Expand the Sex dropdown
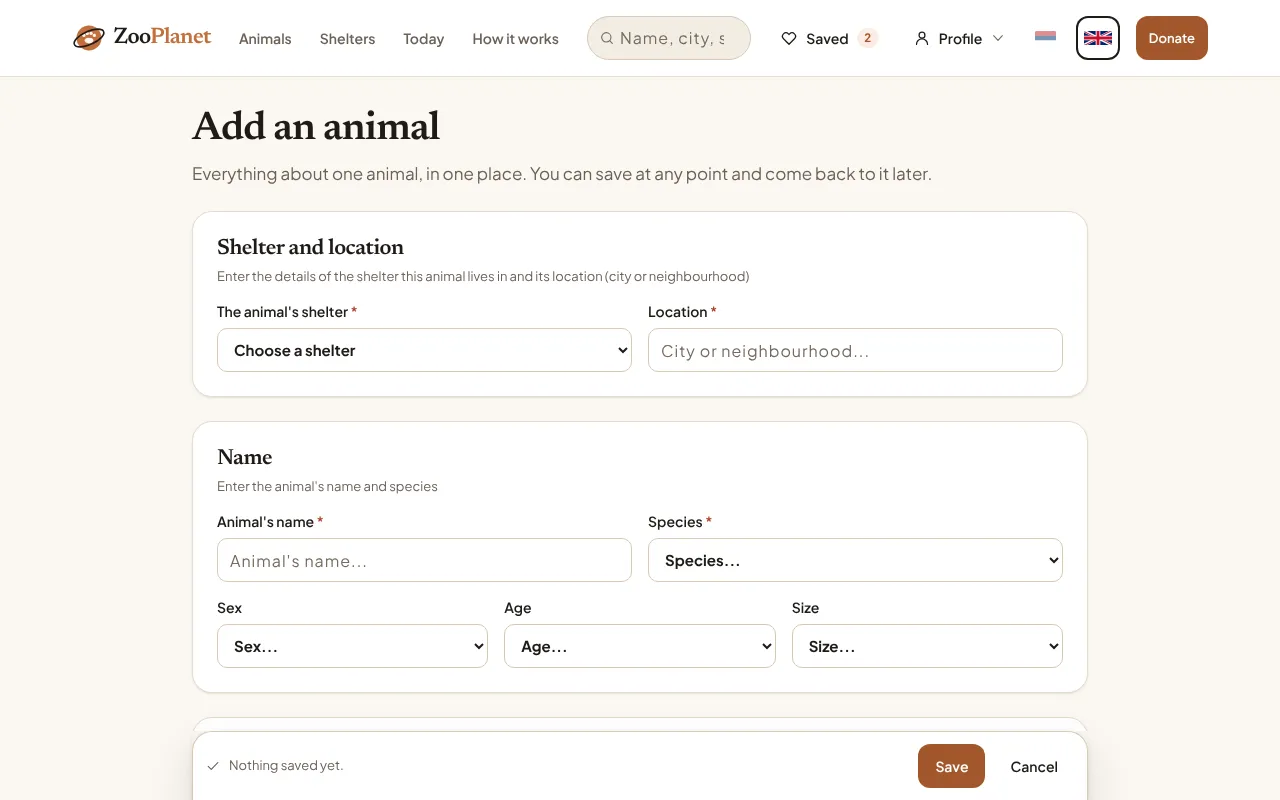1280x800 pixels. 352,646
